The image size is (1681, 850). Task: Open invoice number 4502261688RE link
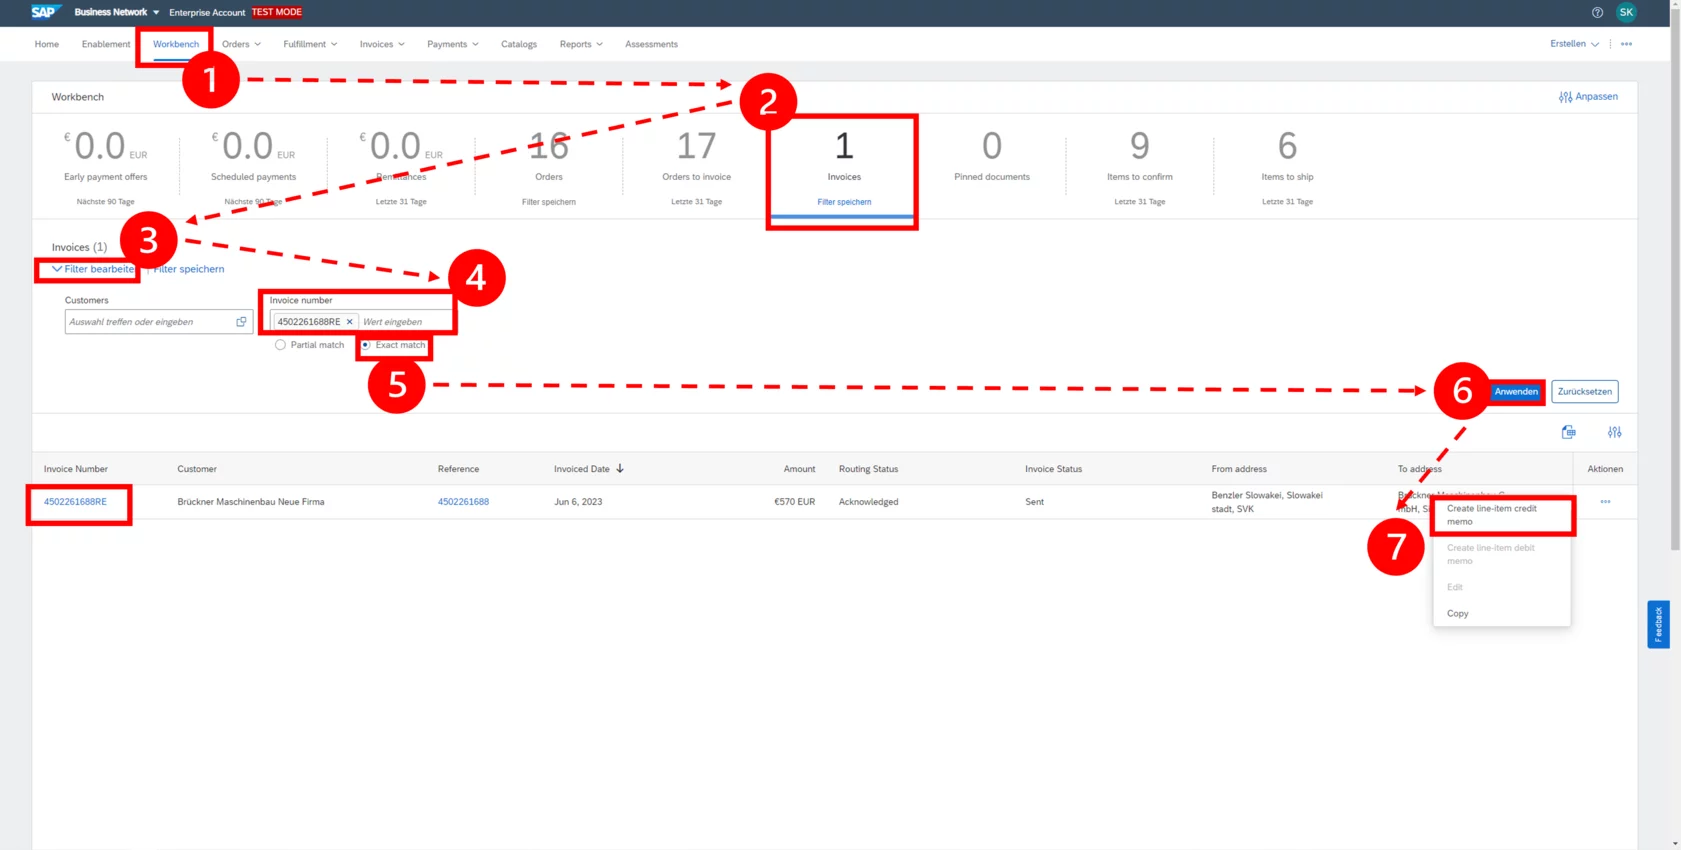point(75,502)
